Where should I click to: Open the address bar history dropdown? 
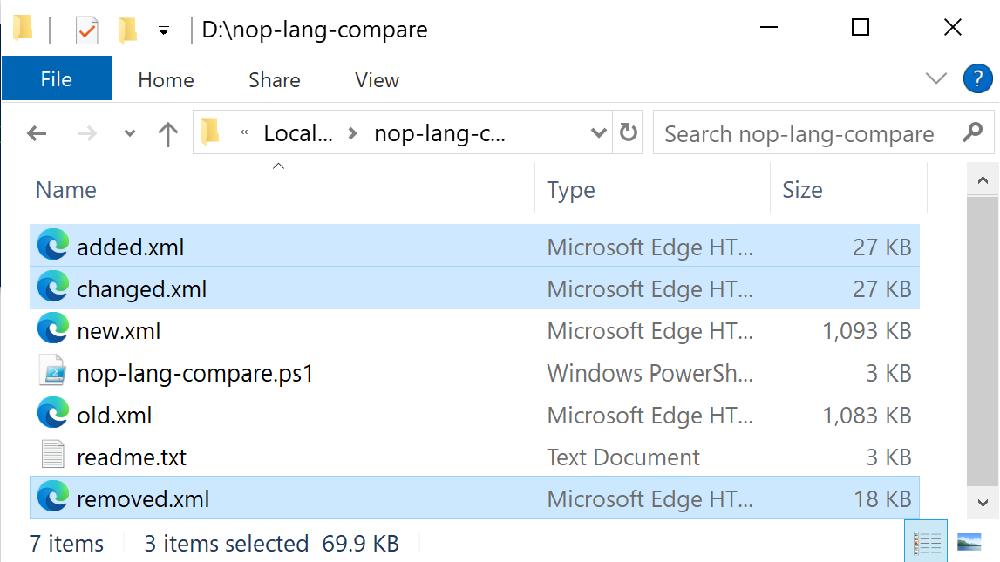pos(598,133)
